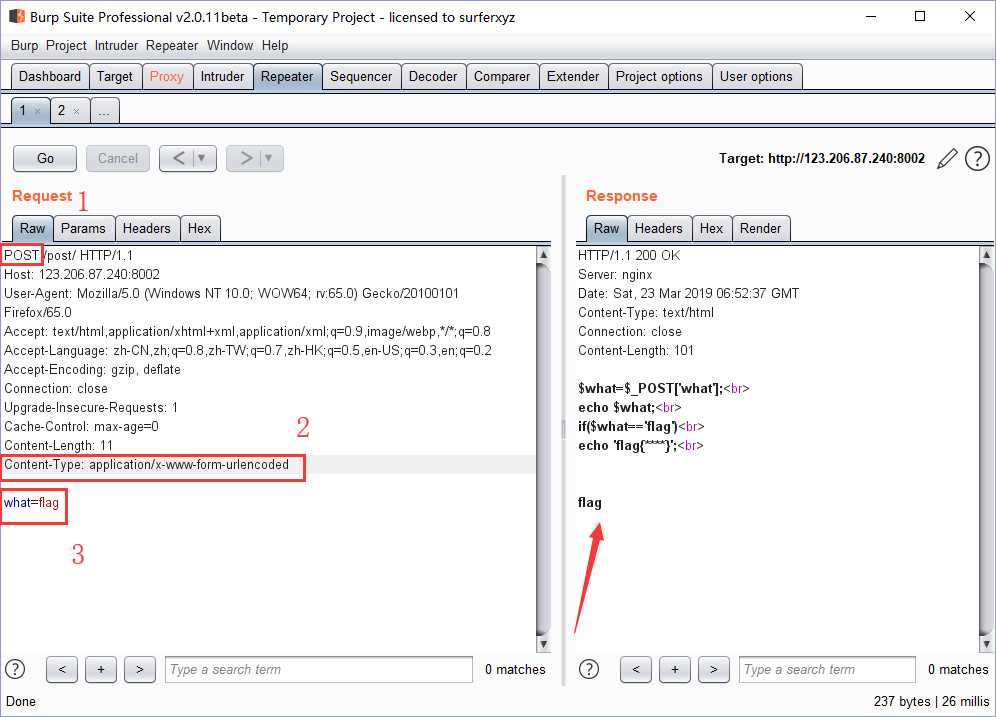The image size is (996, 717).
Task: Click the HTTP/1.1 200 OK response line
Action: pos(629,255)
